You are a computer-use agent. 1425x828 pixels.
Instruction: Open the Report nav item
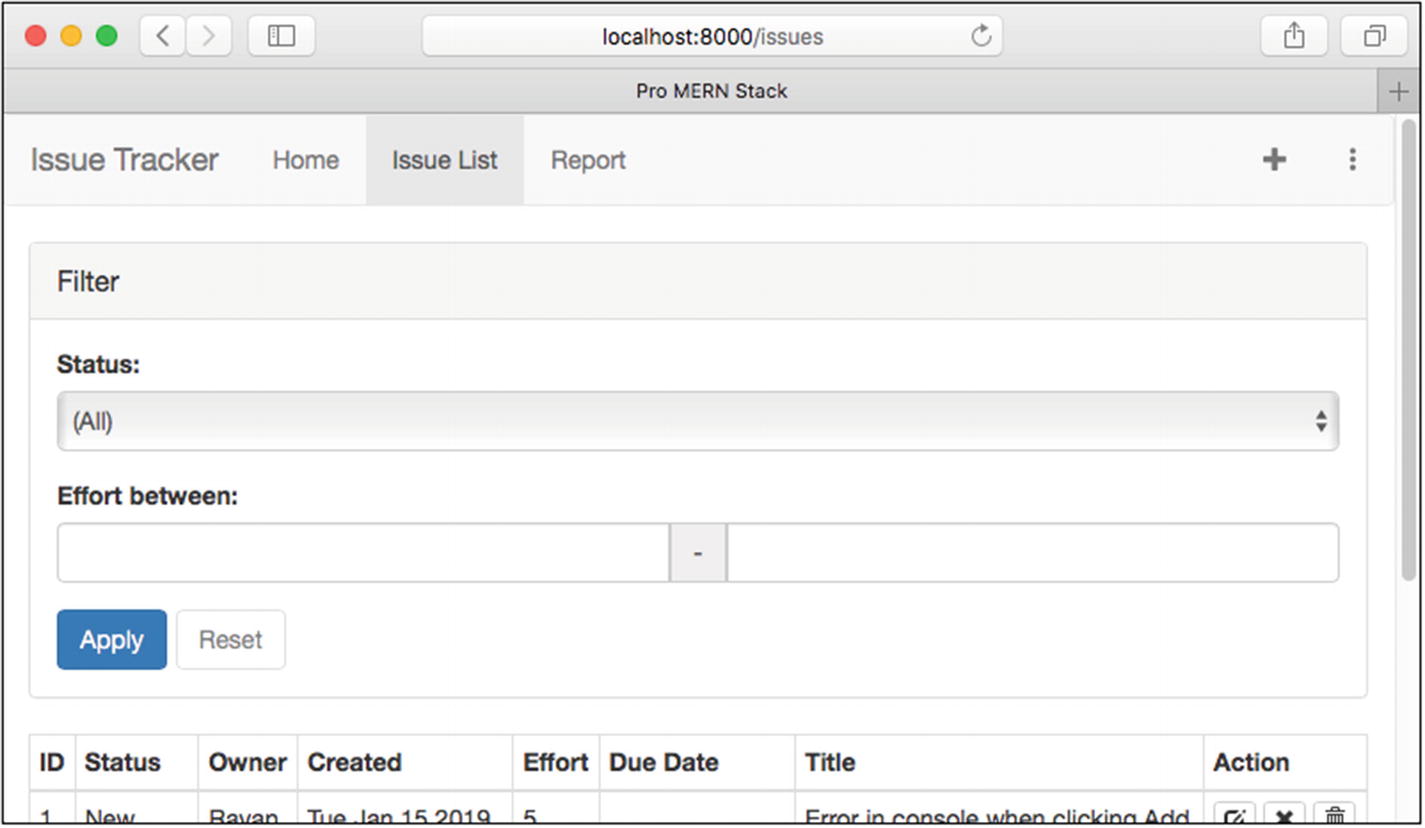click(588, 160)
